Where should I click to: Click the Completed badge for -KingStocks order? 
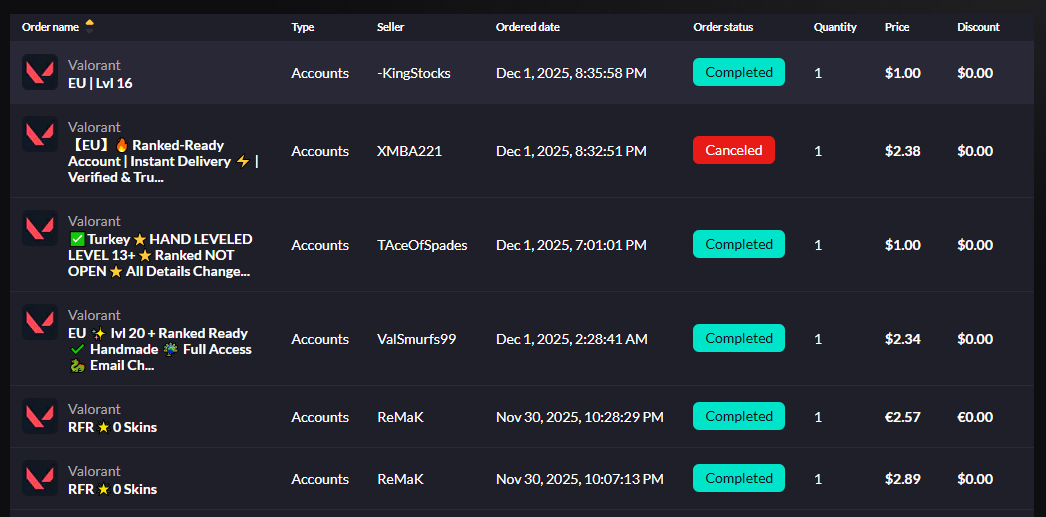(x=739, y=72)
